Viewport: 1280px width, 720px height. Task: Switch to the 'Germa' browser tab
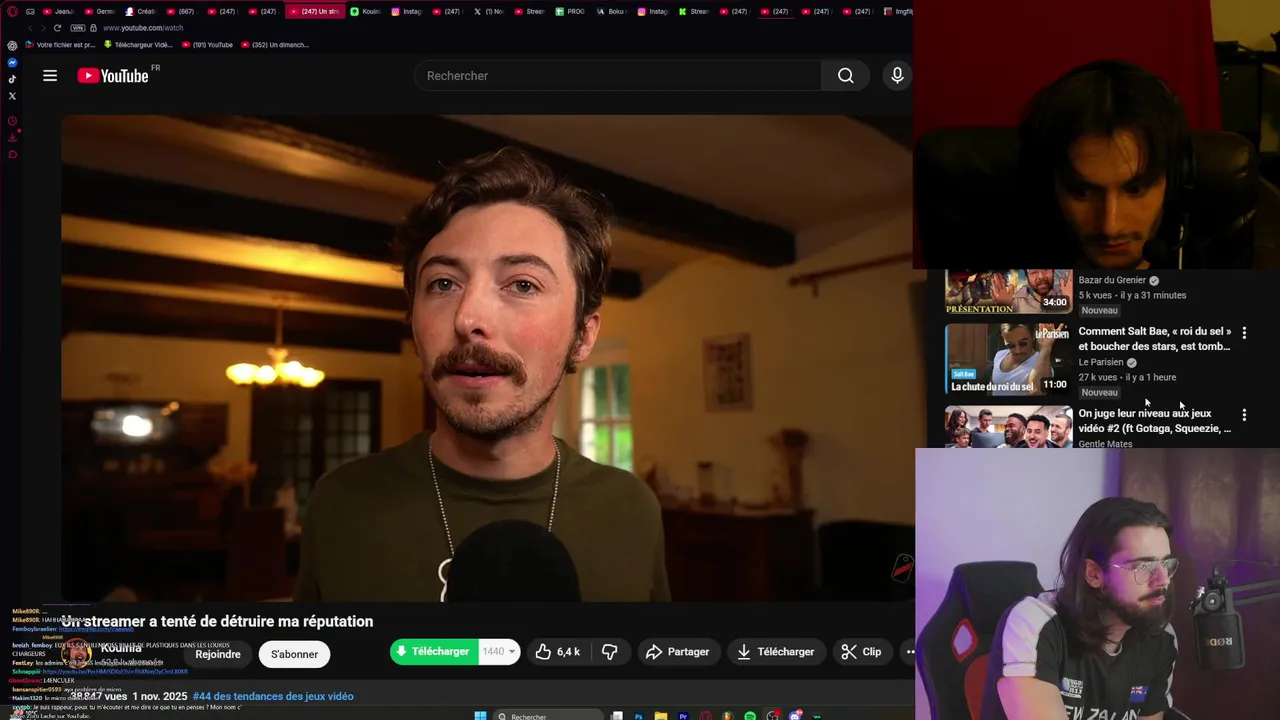click(100, 12)
